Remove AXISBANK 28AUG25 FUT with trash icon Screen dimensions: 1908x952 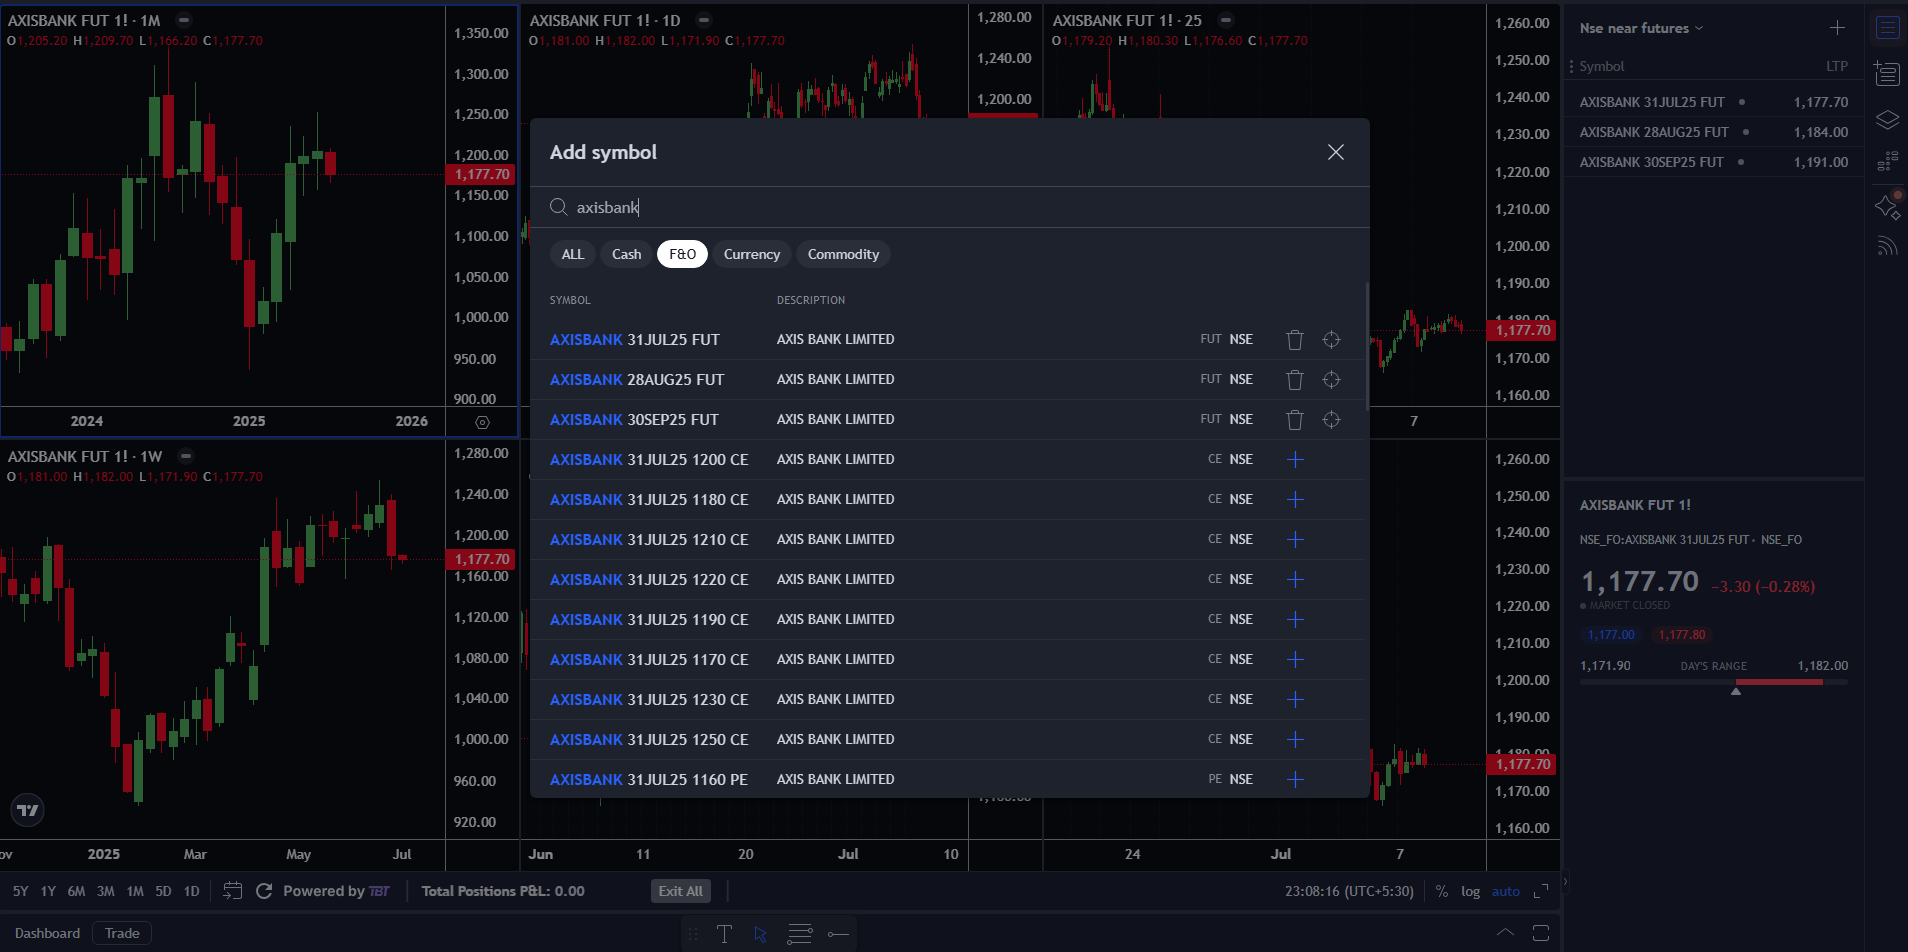pyautogui.click(x=1295, y=380)
